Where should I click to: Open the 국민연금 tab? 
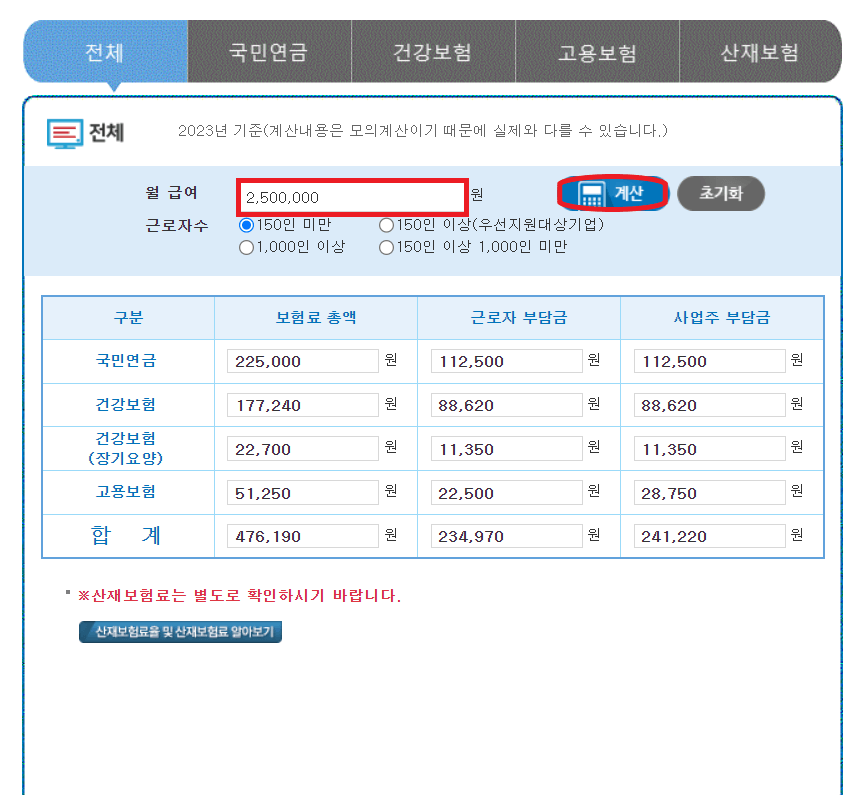269,52
